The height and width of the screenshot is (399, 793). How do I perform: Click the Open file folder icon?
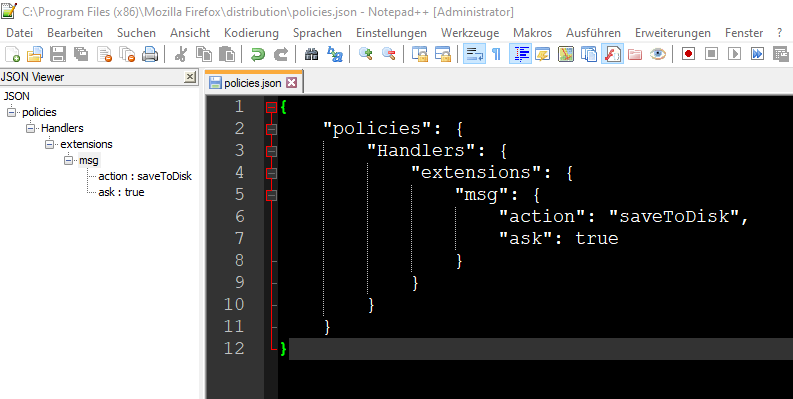(x=35, y=54)
